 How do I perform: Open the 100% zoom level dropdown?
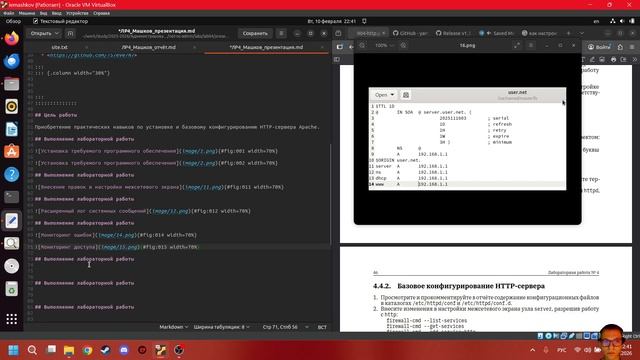pyautogui.click(x=384, y=45)
